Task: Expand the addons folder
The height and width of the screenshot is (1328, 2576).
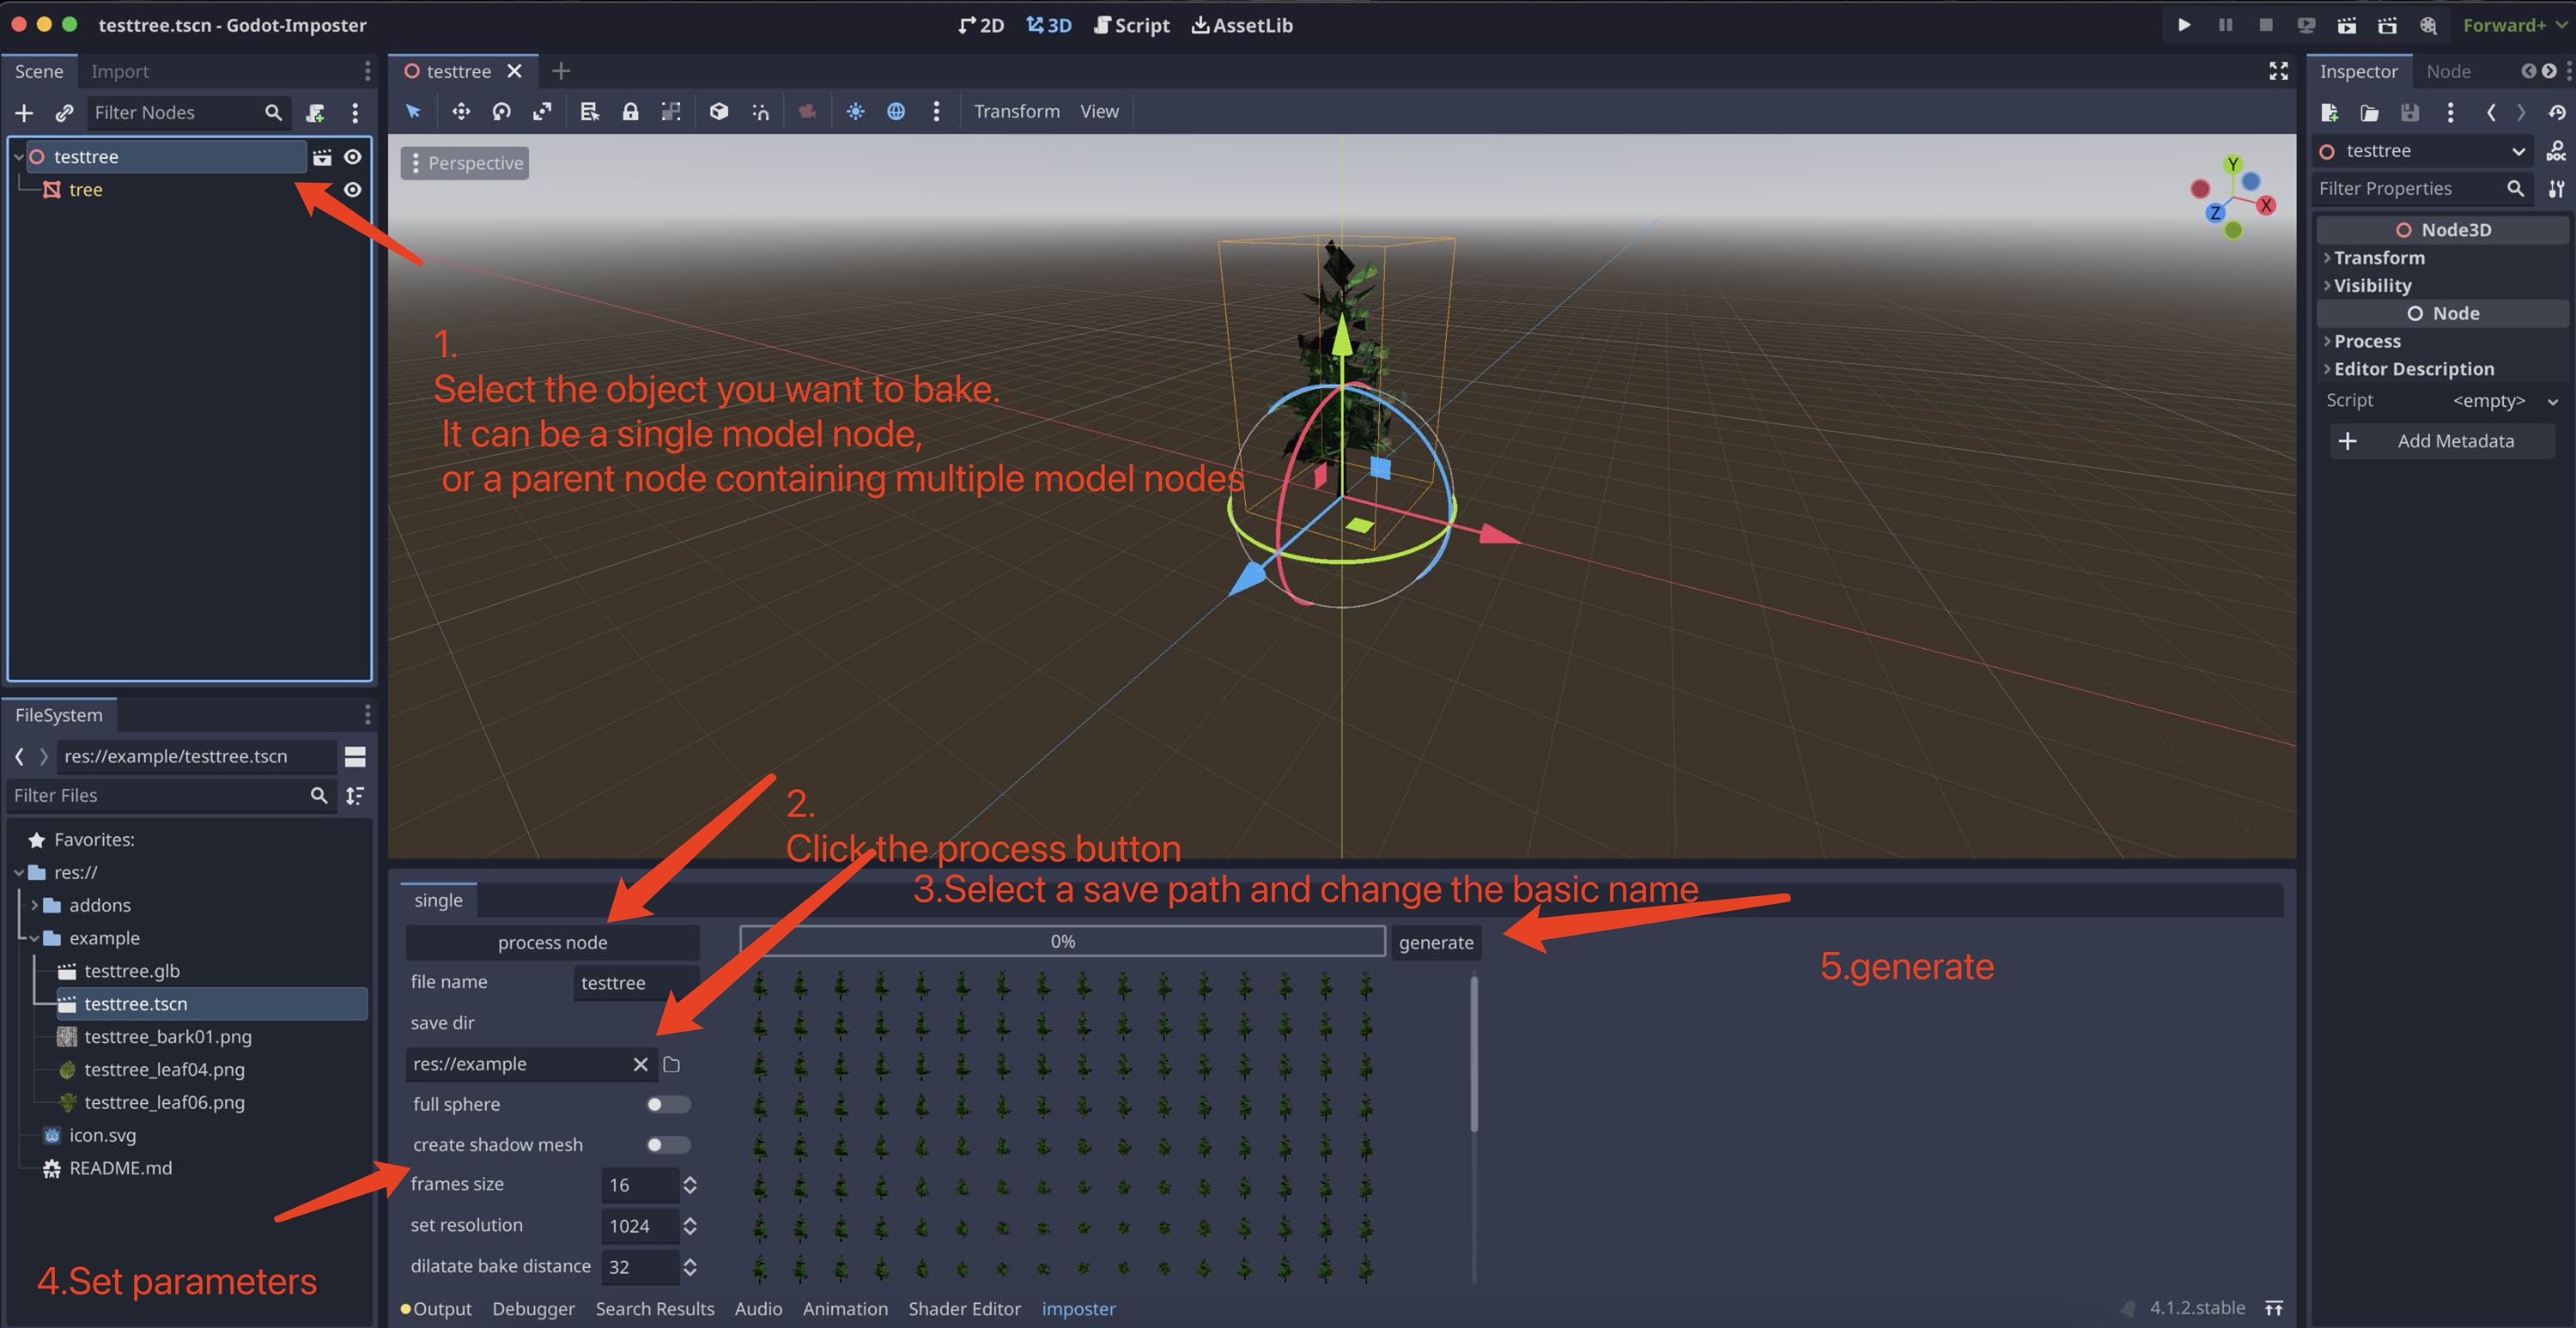Action: pos(34,905)
